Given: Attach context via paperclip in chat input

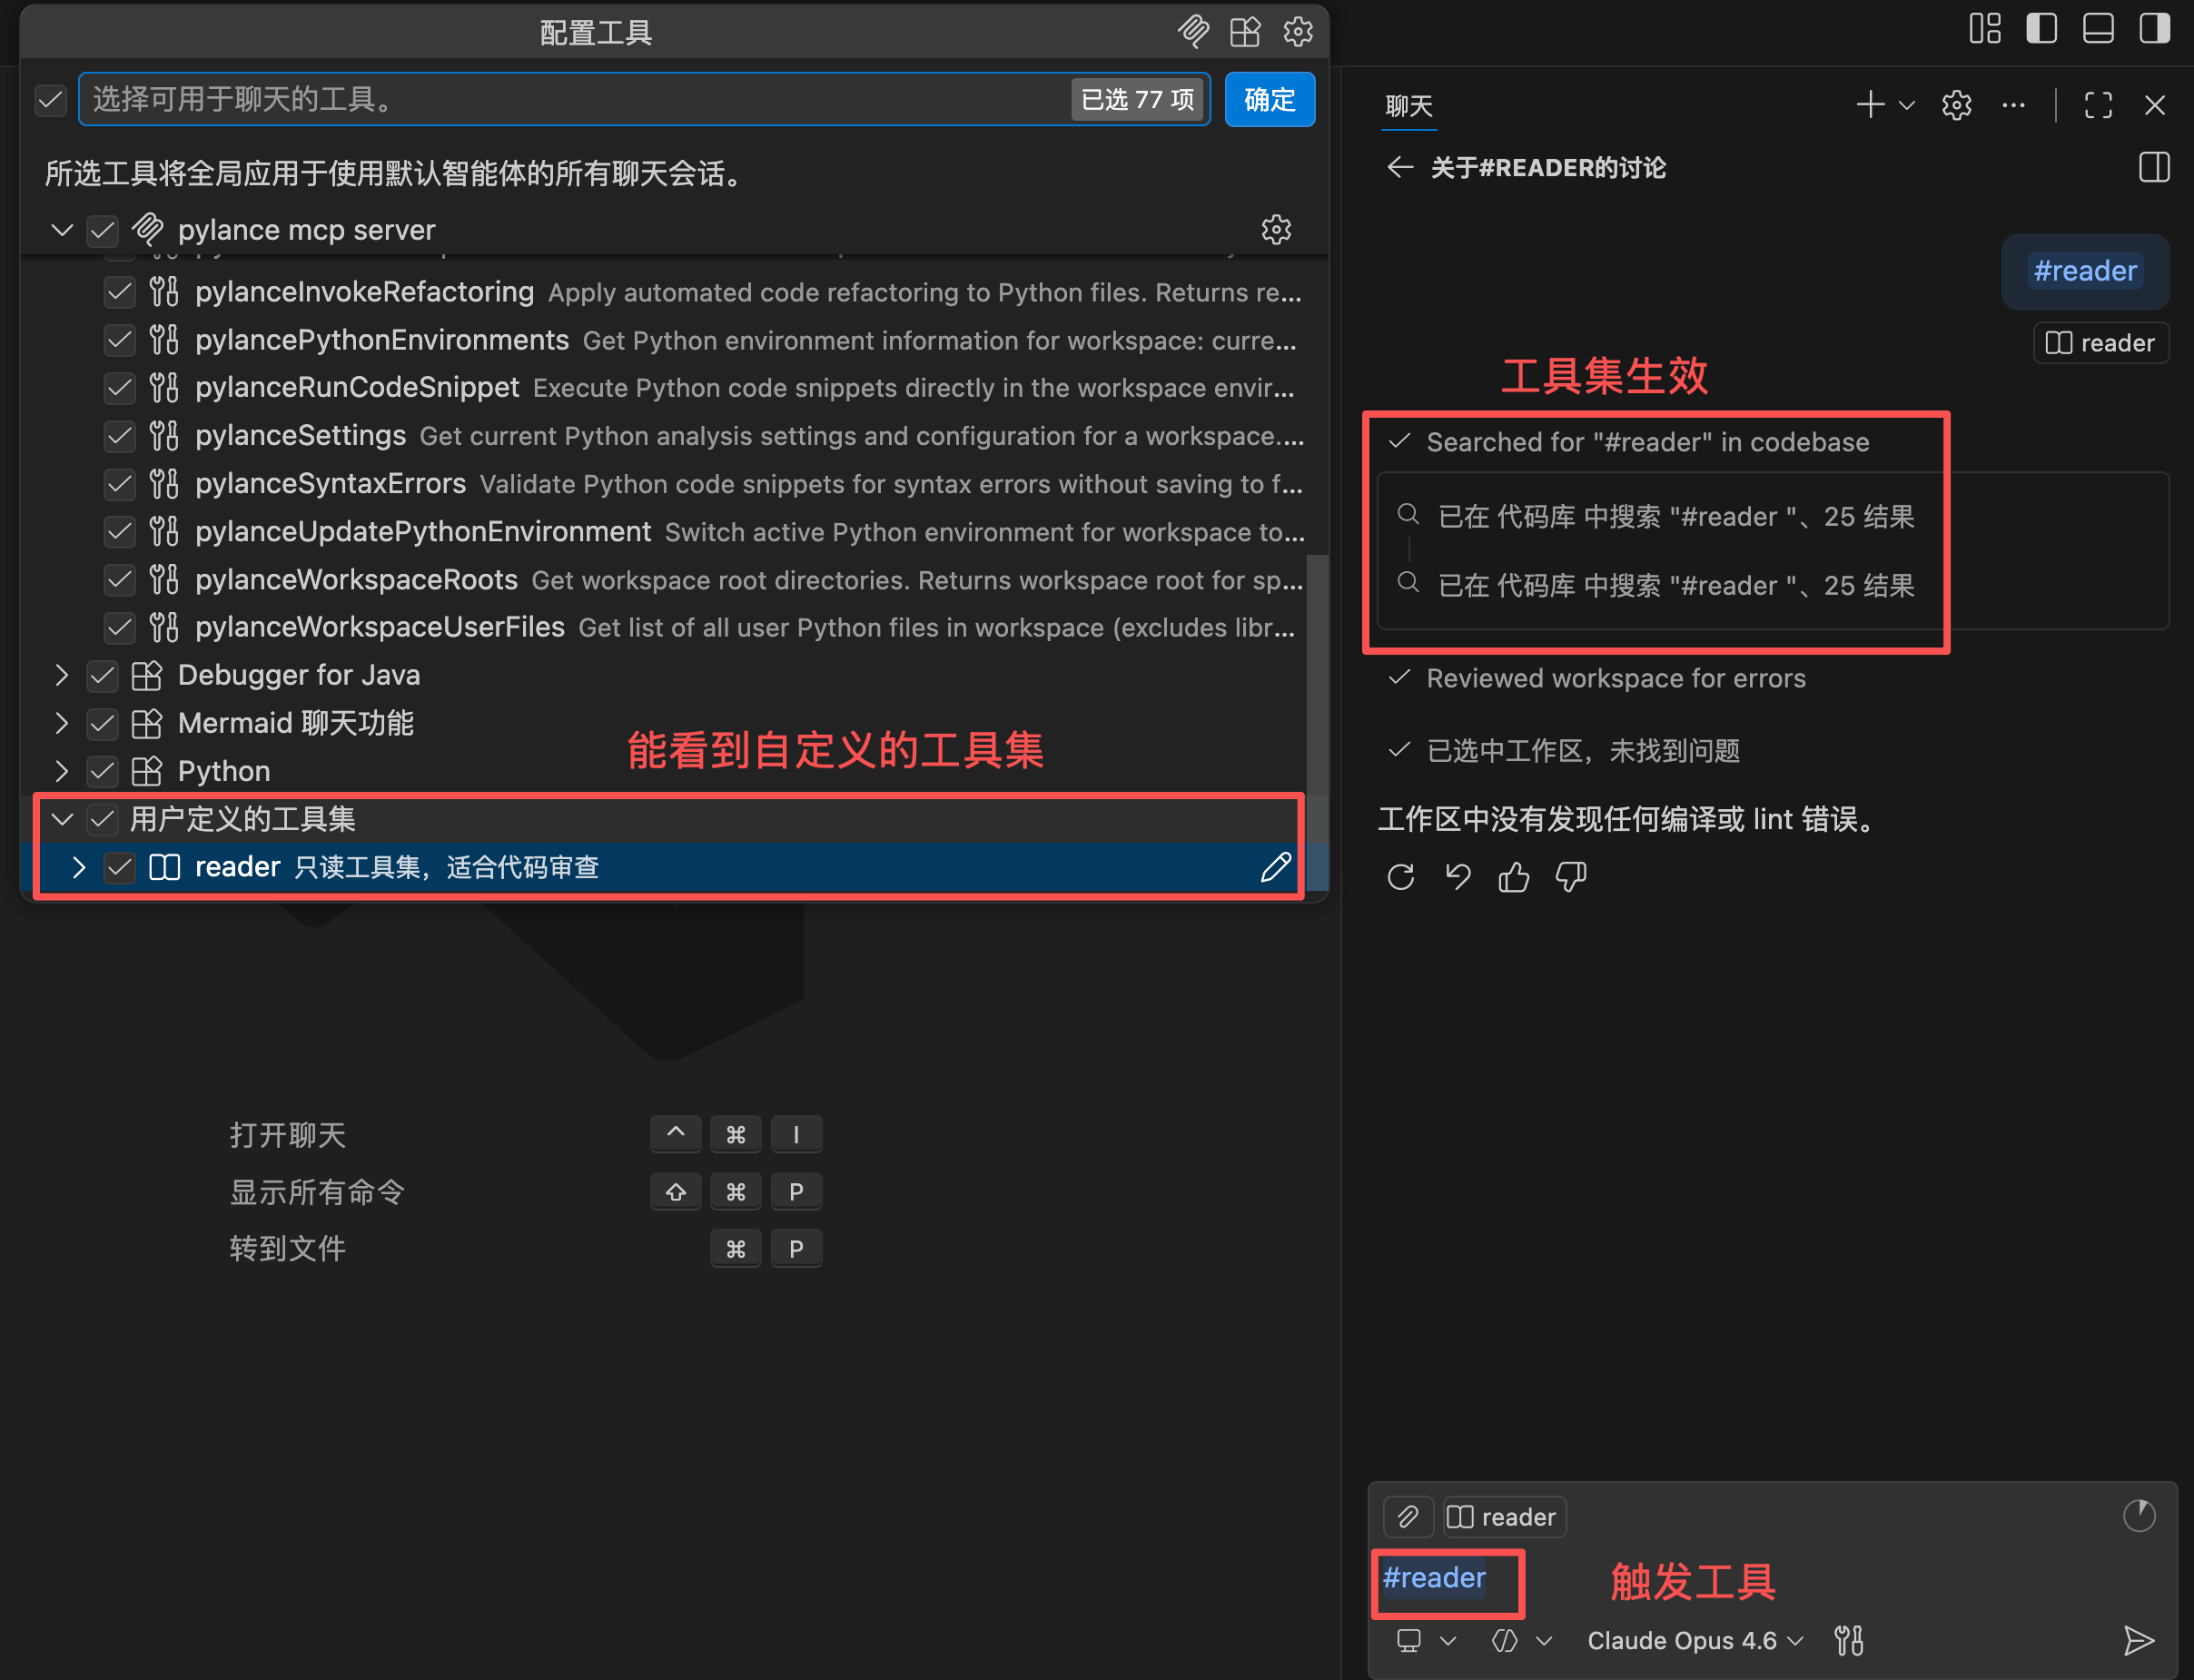Looking at the screenshot, I should [1409, 1516].
